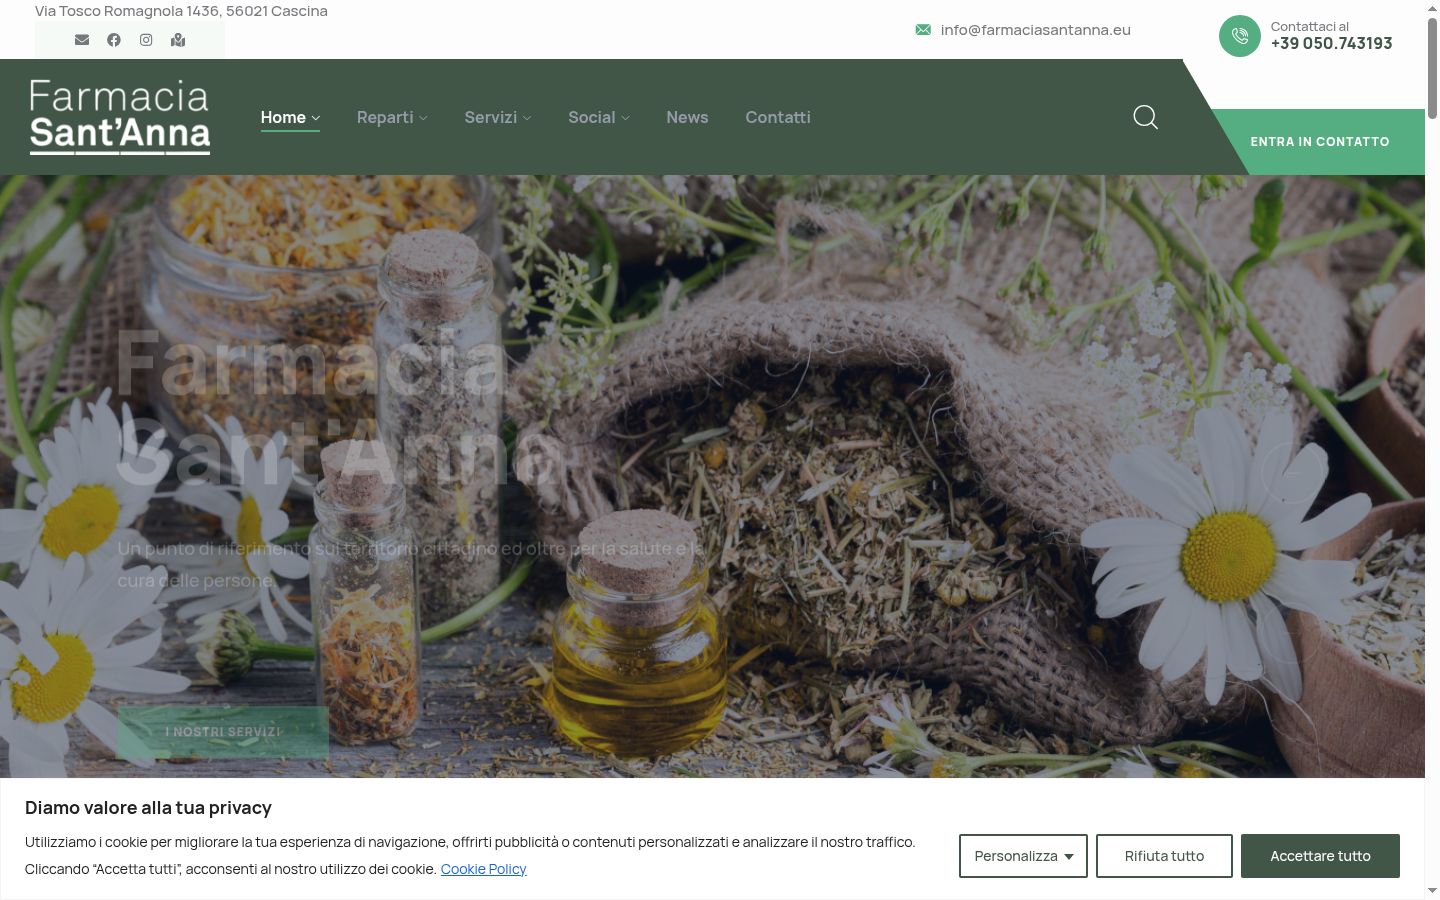Click the I Nostri Servizi button
1440x900 pixels.
pyautogui.click(x=223, y=732)
